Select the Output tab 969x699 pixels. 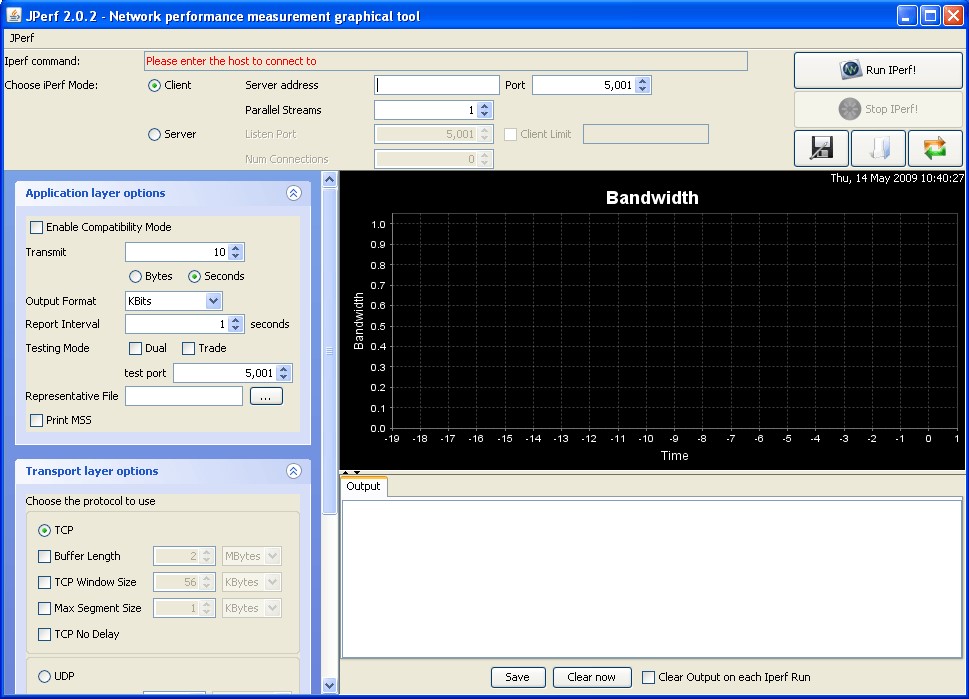click(x=363, y=487)
